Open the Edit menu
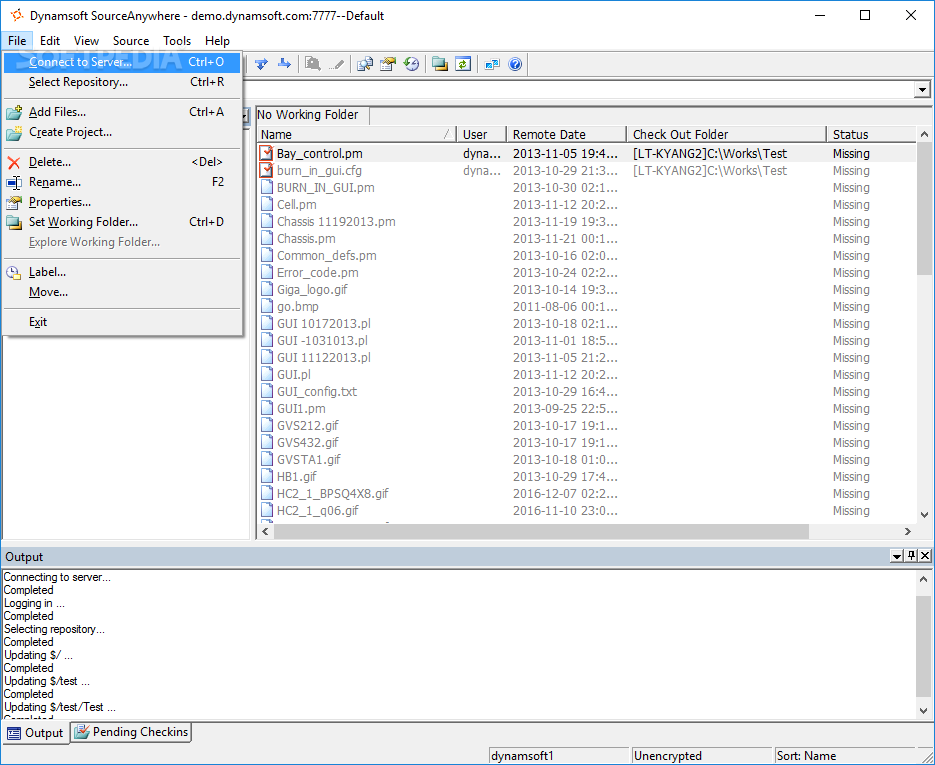The image size is (935, 765). point(49,41)
